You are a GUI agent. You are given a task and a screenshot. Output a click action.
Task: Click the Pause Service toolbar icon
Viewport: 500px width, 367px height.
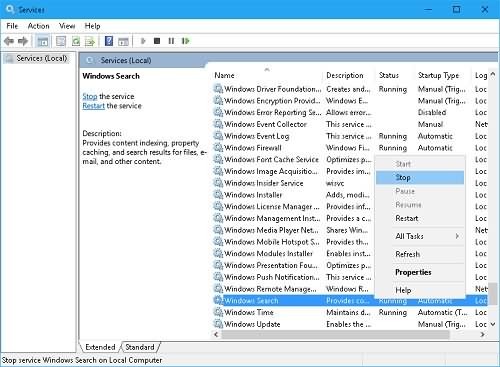171,41
